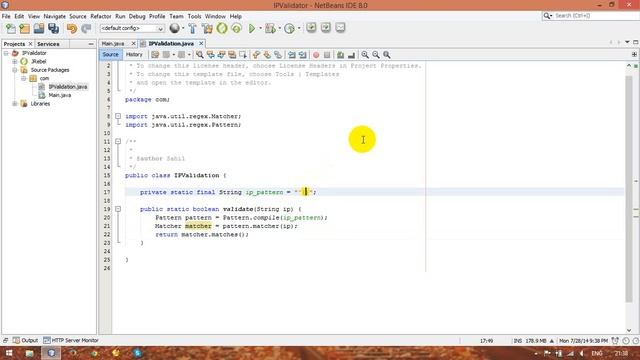640x360 pixels.
Task: Expand the JRebel tree node
Action: pos(15,62)
